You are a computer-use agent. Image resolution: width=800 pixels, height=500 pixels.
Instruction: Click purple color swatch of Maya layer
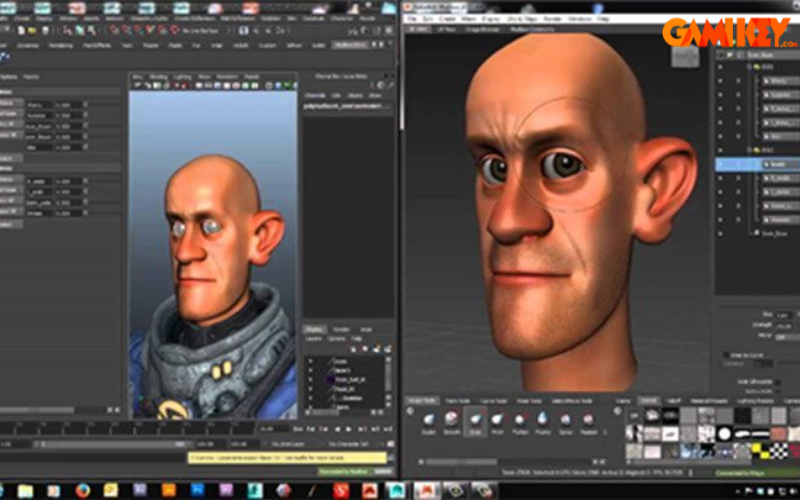click(330, 380)
